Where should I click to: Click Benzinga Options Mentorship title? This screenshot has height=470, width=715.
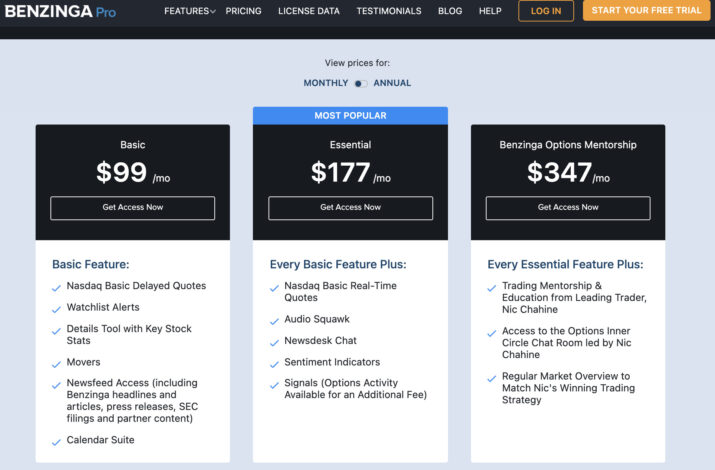click(568, 145)
